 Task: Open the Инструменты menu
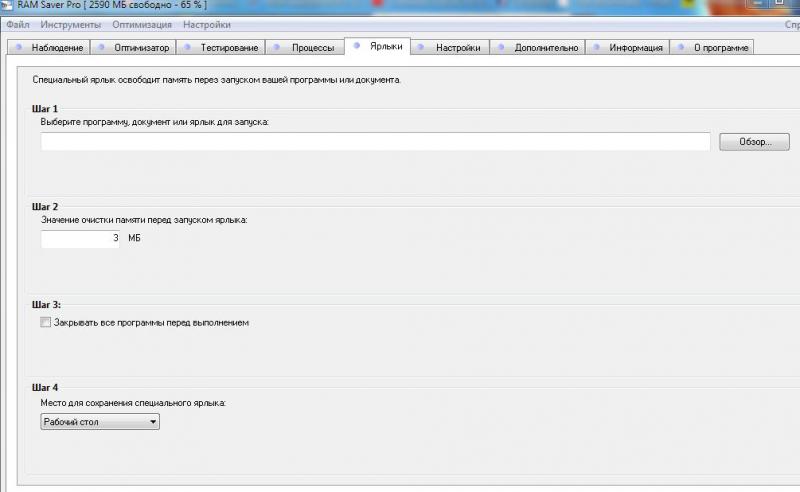coord(70,24)
